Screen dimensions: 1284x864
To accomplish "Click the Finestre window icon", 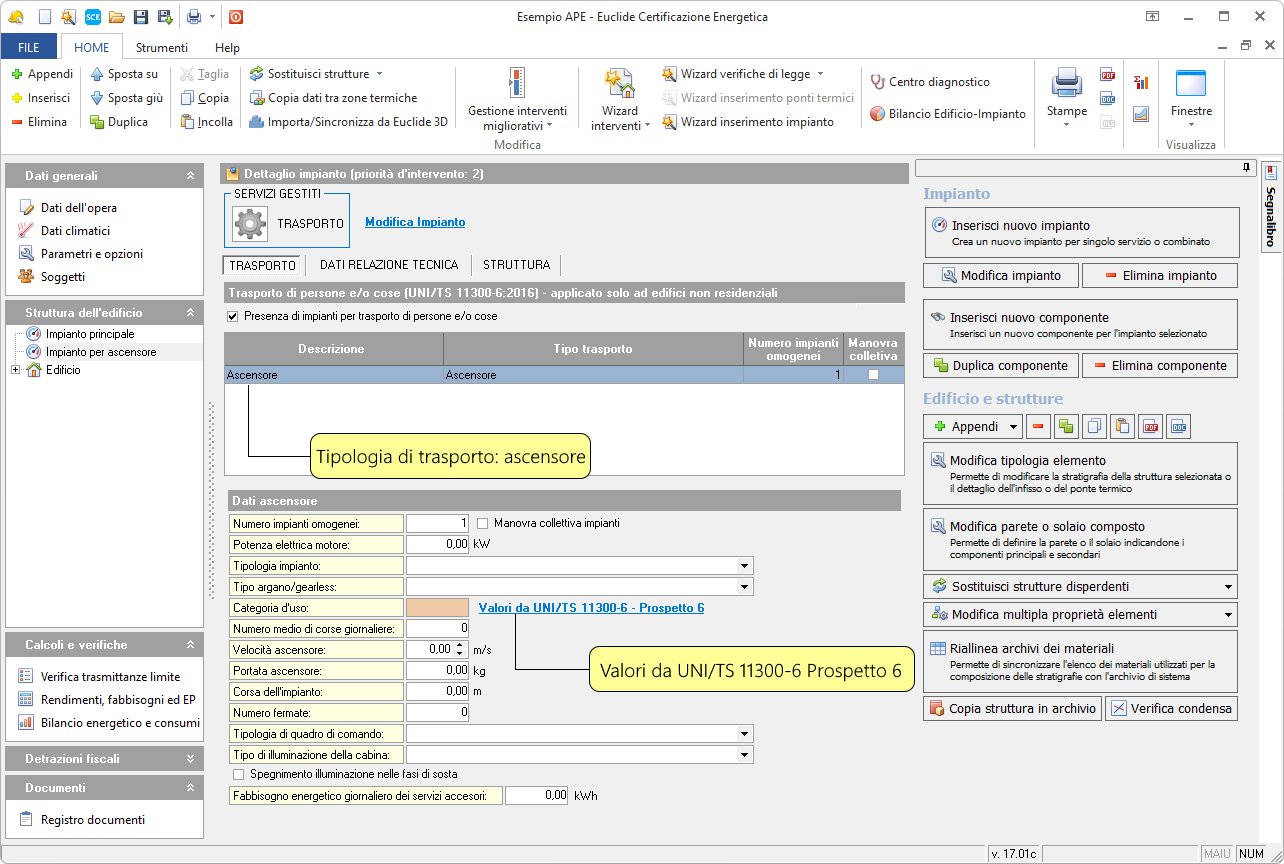I will [x=1190, y=84].
